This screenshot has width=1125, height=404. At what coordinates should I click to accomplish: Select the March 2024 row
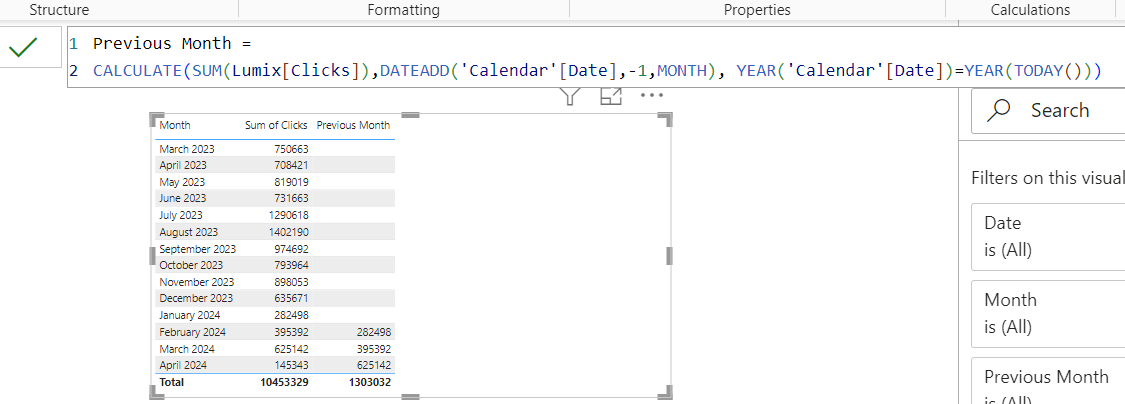[275, 348]
